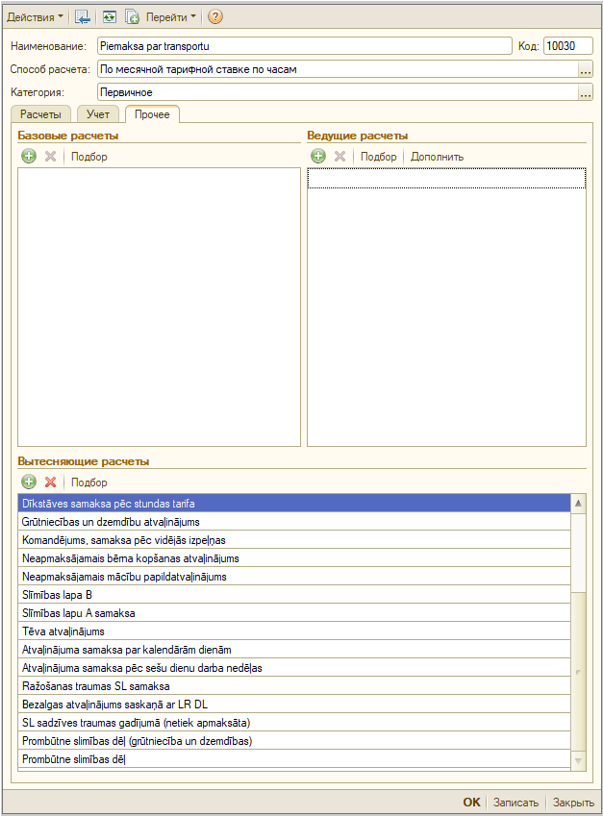Click the help question mark icon
This screenshot has width=603, height=816.
point(215,17)
